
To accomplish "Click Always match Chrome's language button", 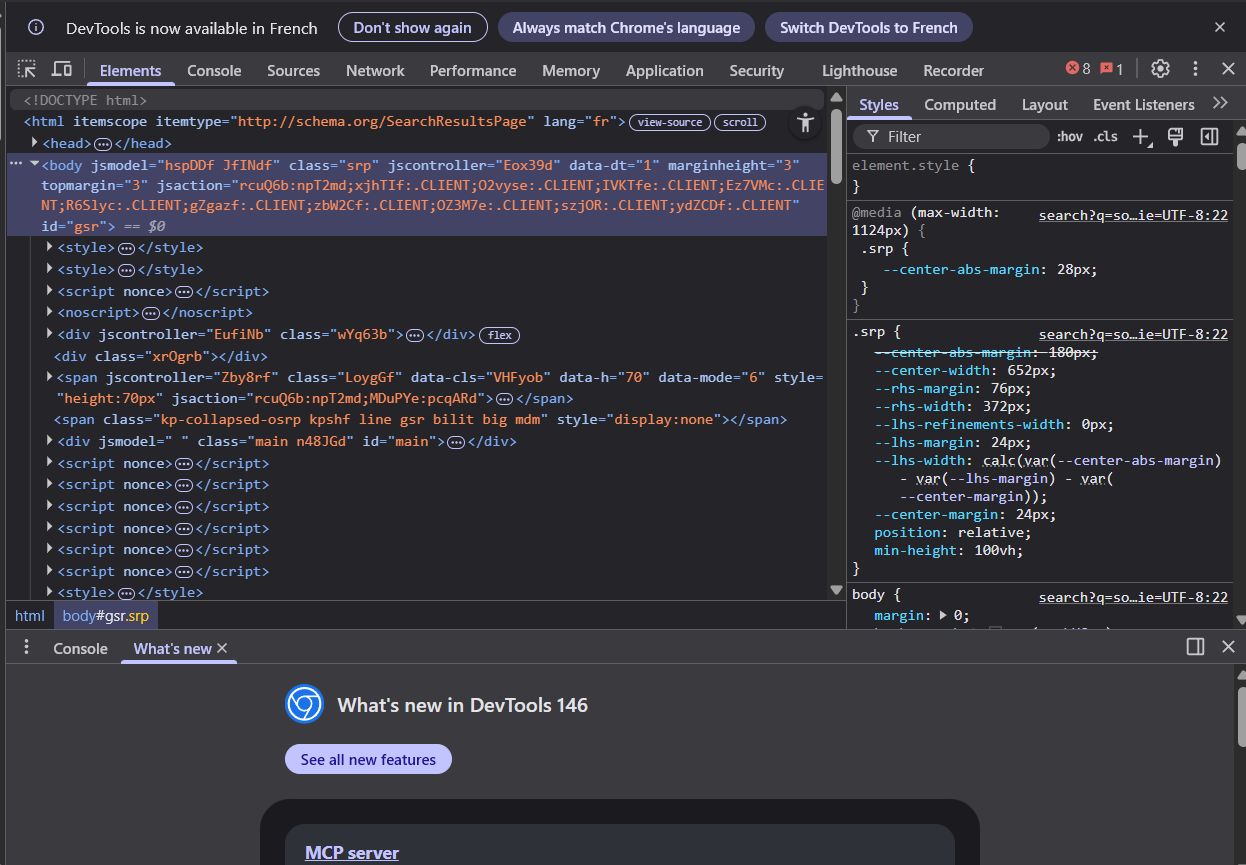I will (626, 27).
